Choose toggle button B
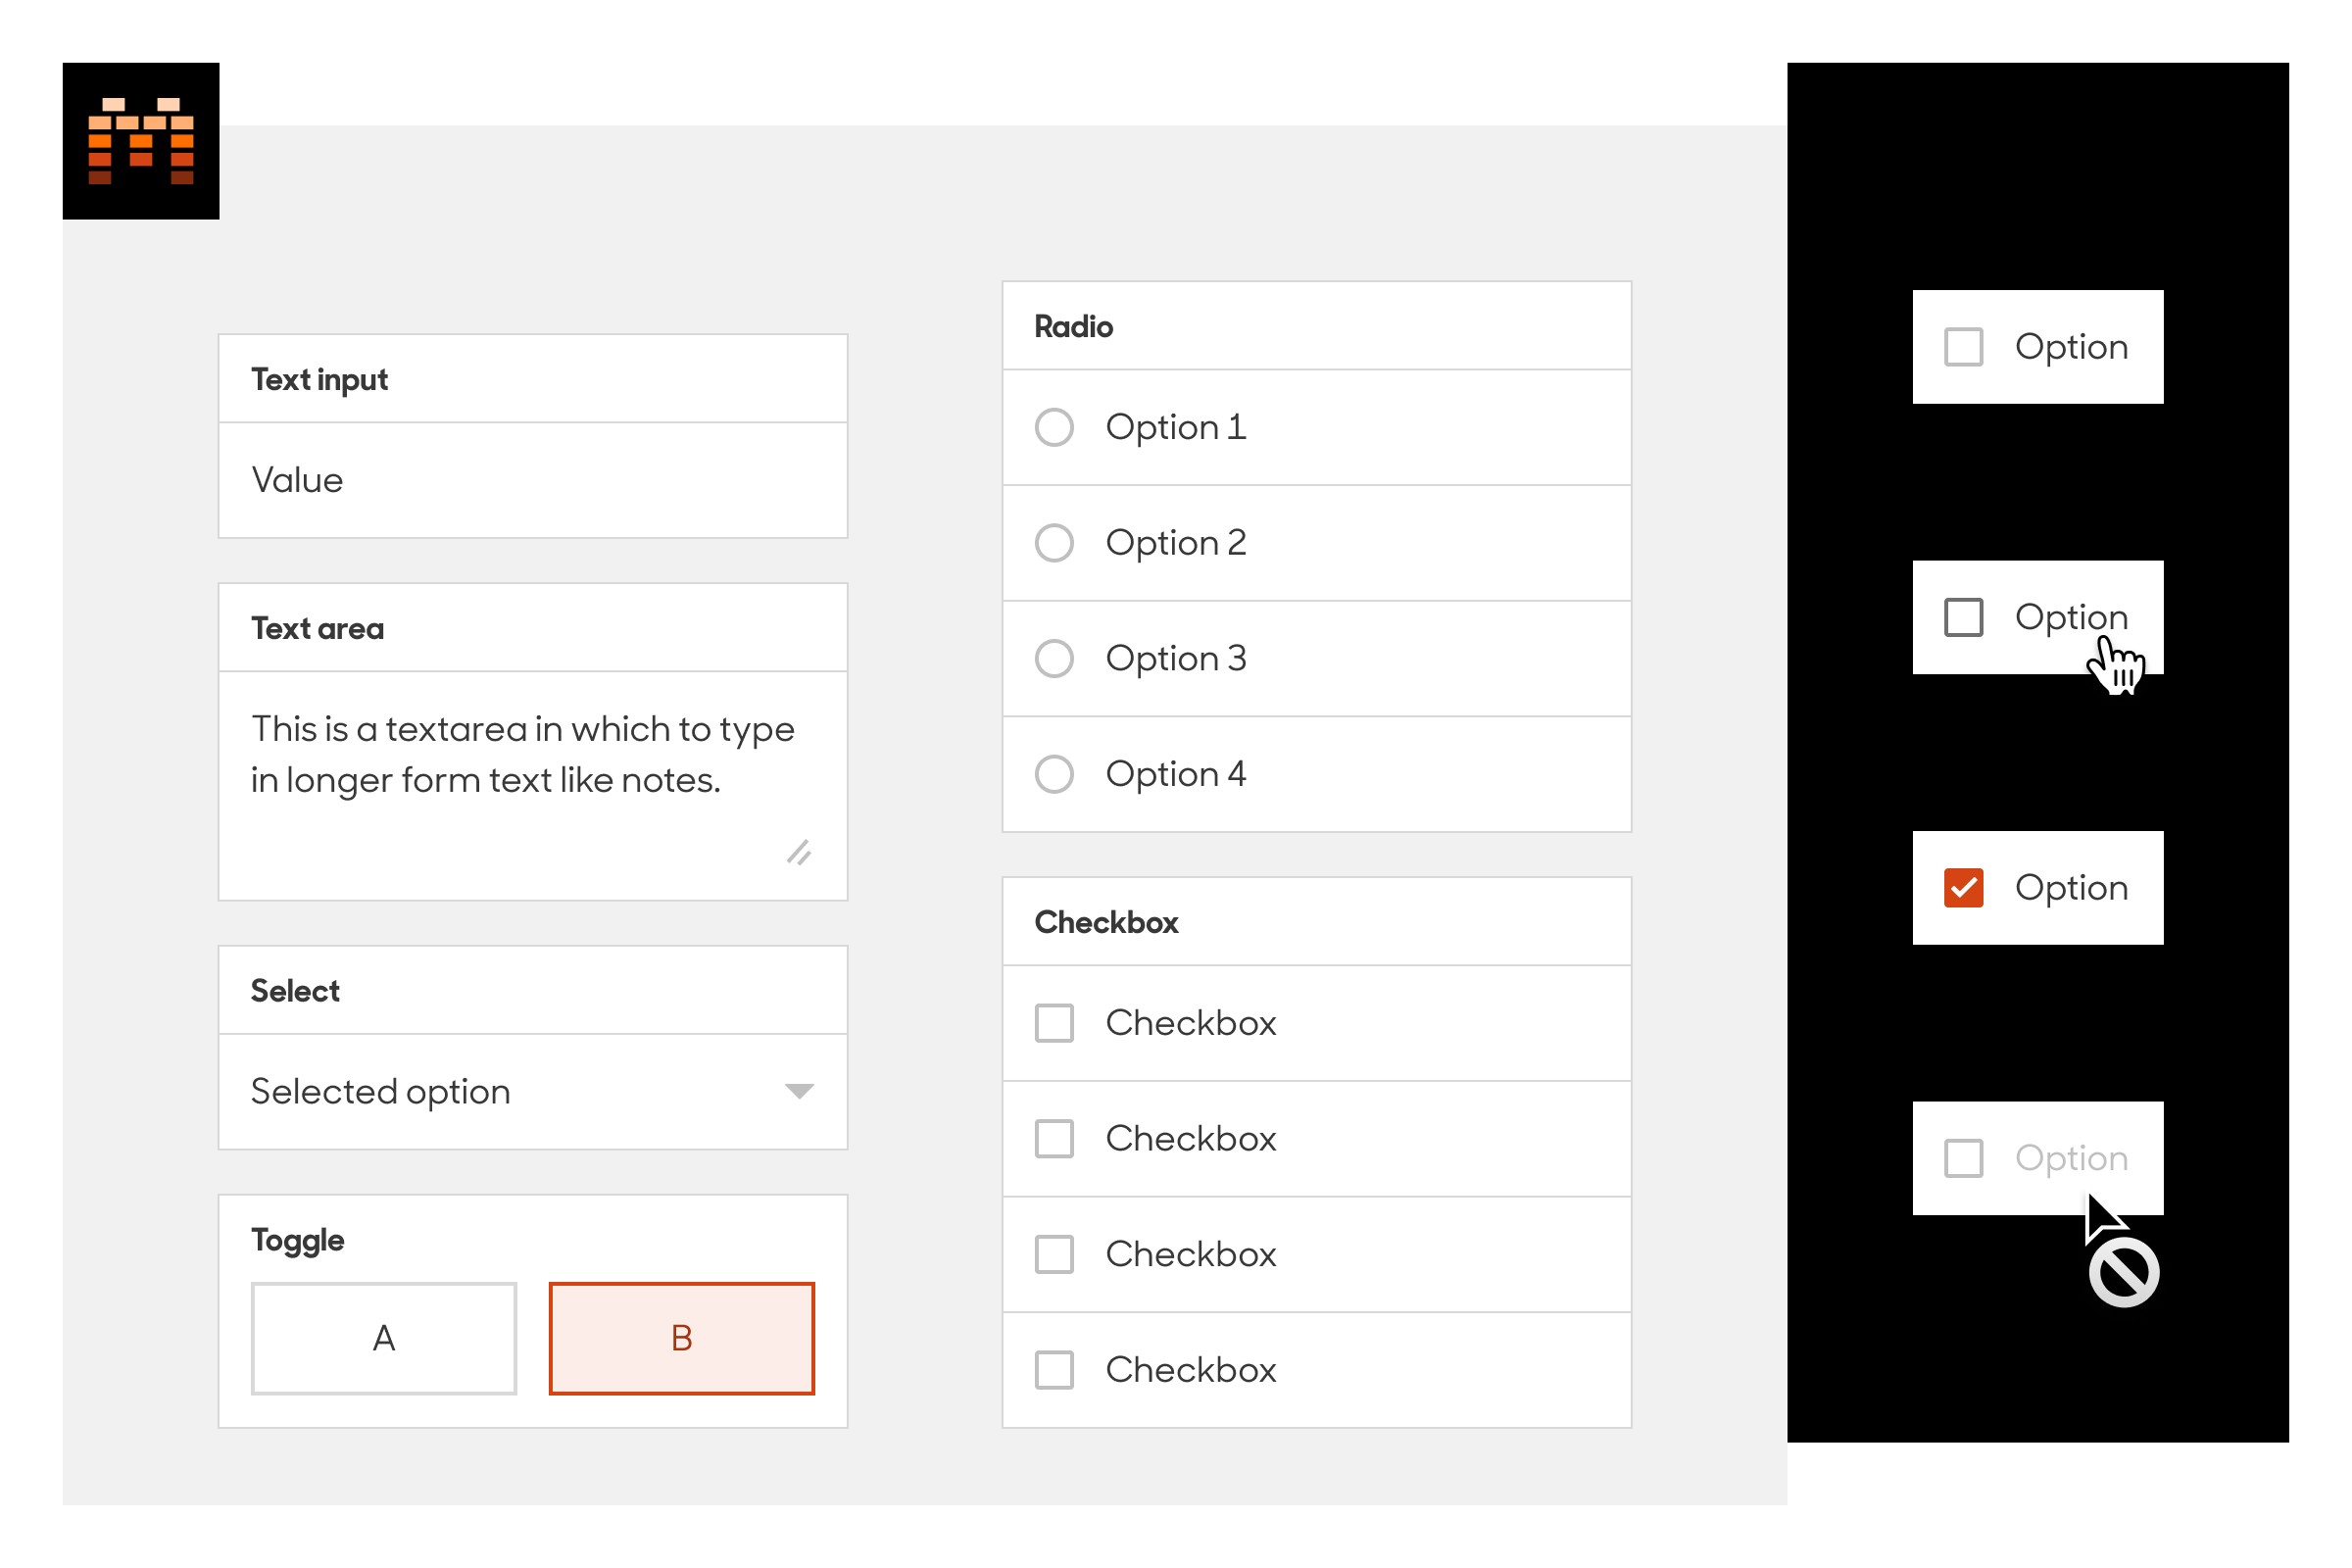The height and width of the screenshot is (1568, 2352). point(682,1338)
